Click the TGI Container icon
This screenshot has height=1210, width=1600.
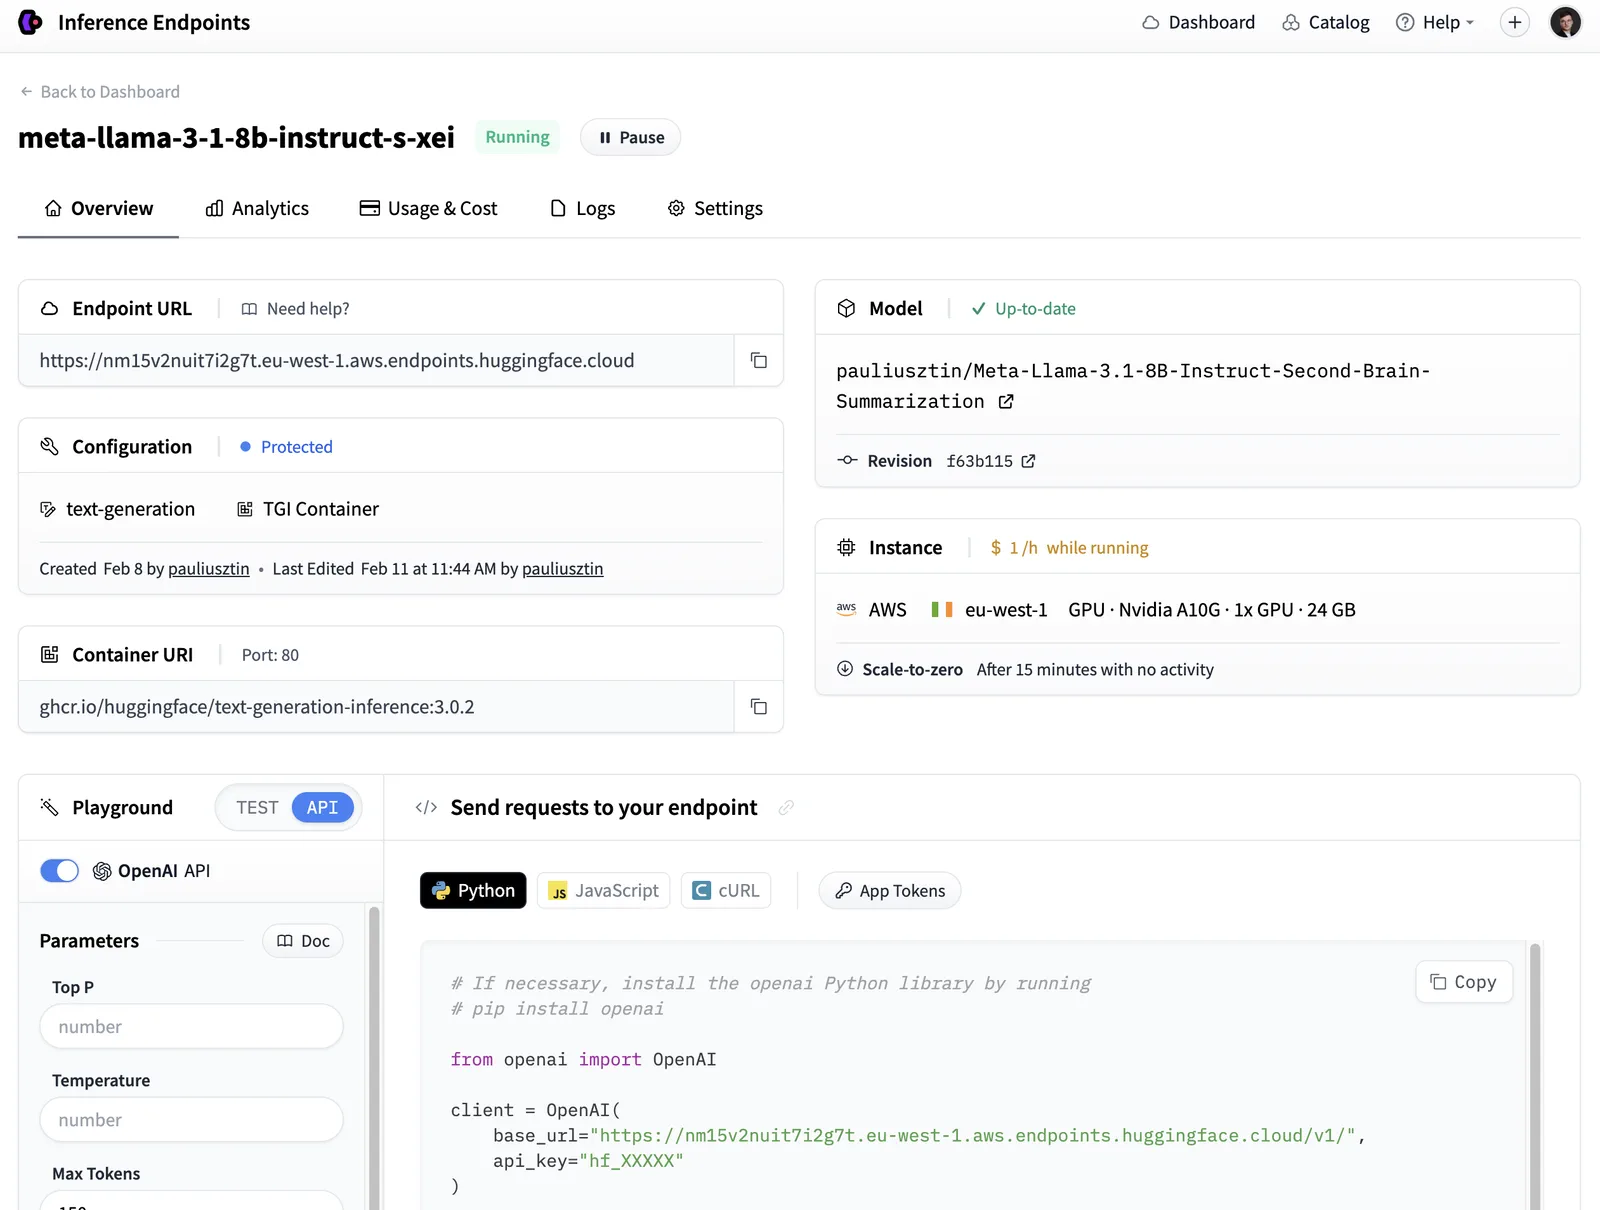pyautogui.click(x=245, y=509)
